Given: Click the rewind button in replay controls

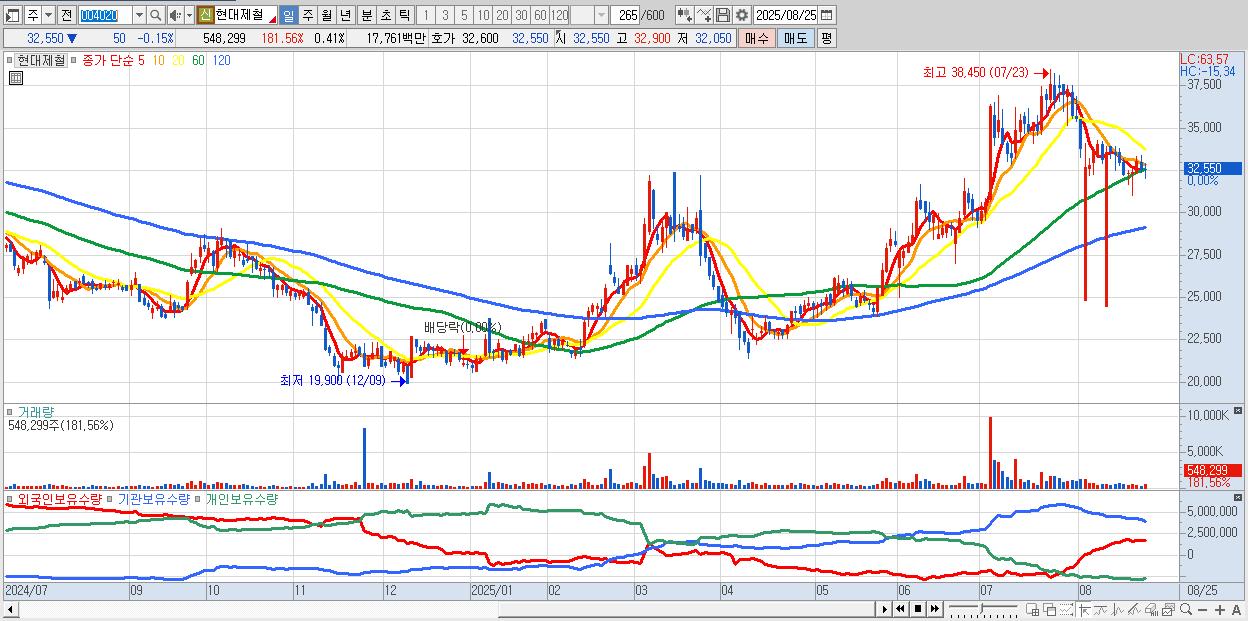Looking at the screenshot, I should click(900, 609).
